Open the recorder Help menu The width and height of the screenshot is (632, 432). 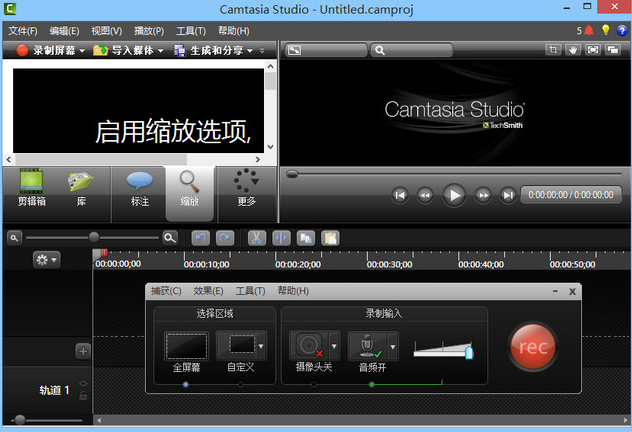point(293,291)
